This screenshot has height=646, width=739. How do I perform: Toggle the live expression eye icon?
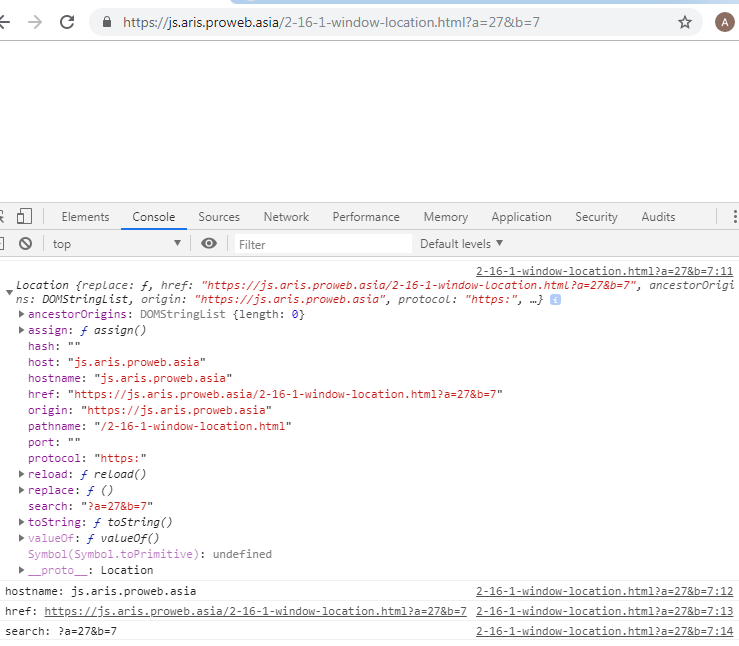tap(209, 243)
